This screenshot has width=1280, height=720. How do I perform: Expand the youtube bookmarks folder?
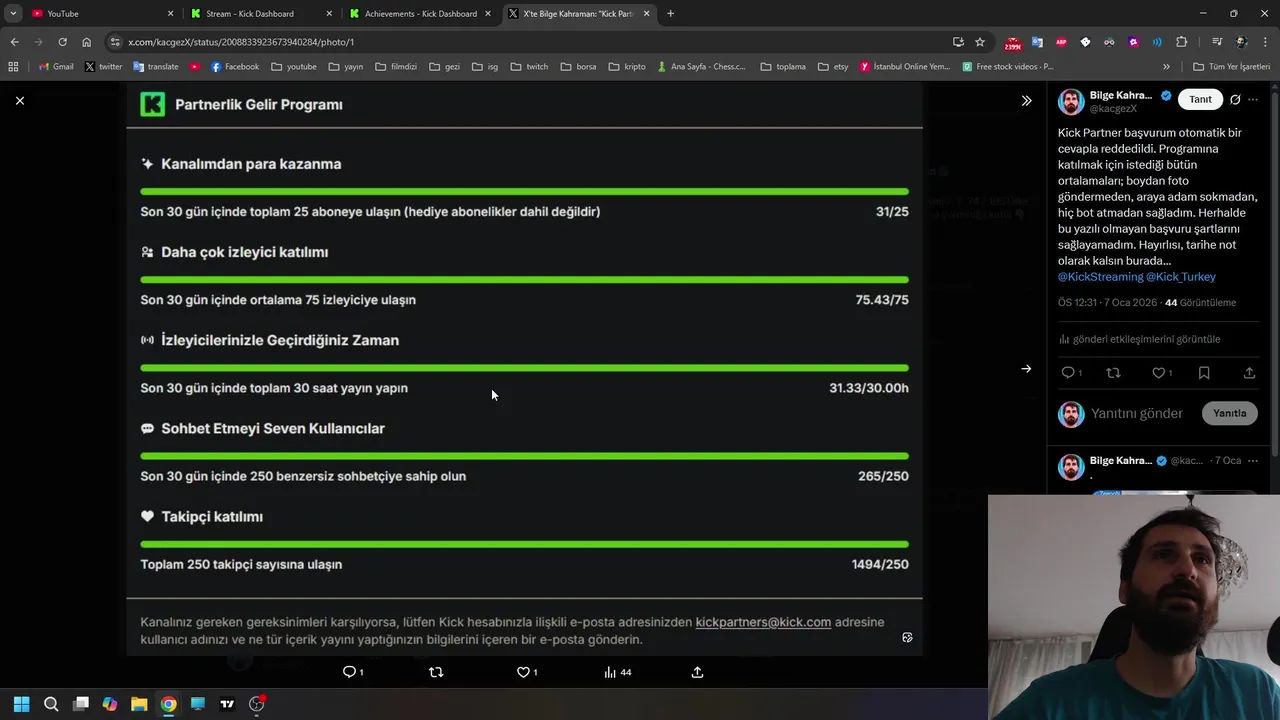[293, 67]
